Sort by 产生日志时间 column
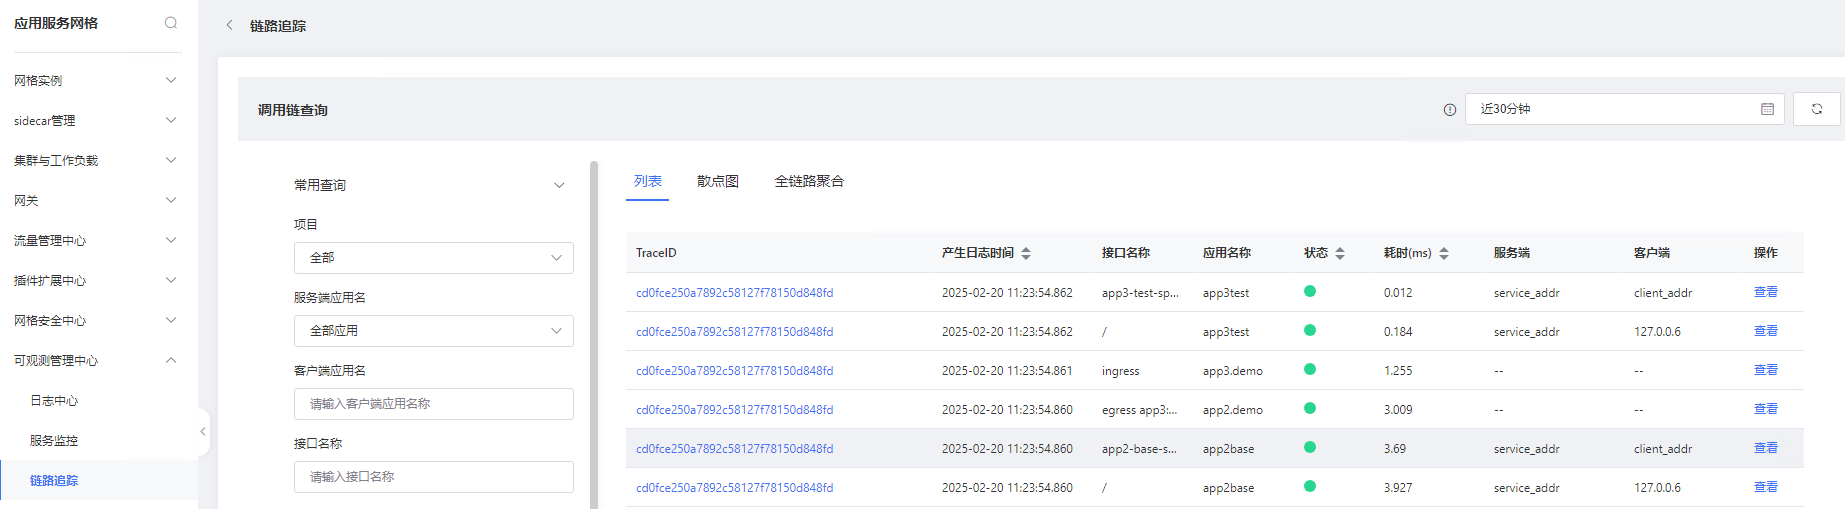Screen dimensions: 1845x509 point(1026,253)
